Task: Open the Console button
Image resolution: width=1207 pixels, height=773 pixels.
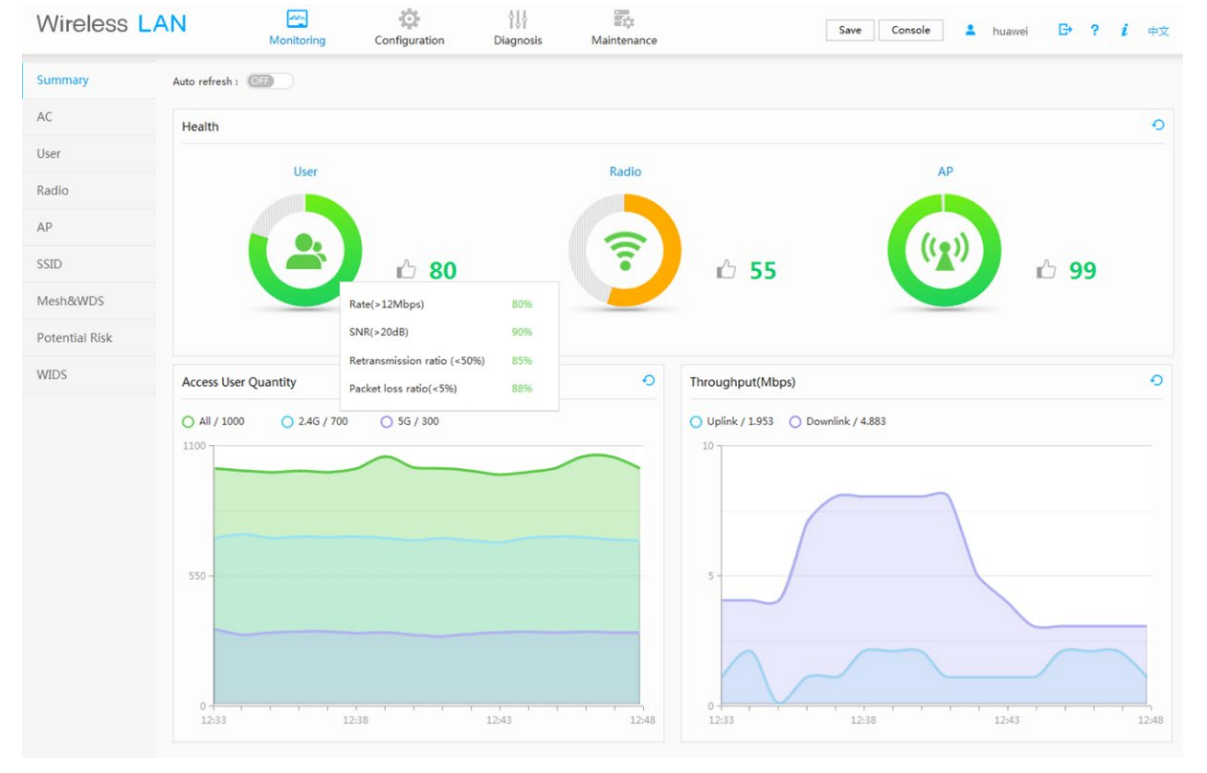Action: coord(911,30)
